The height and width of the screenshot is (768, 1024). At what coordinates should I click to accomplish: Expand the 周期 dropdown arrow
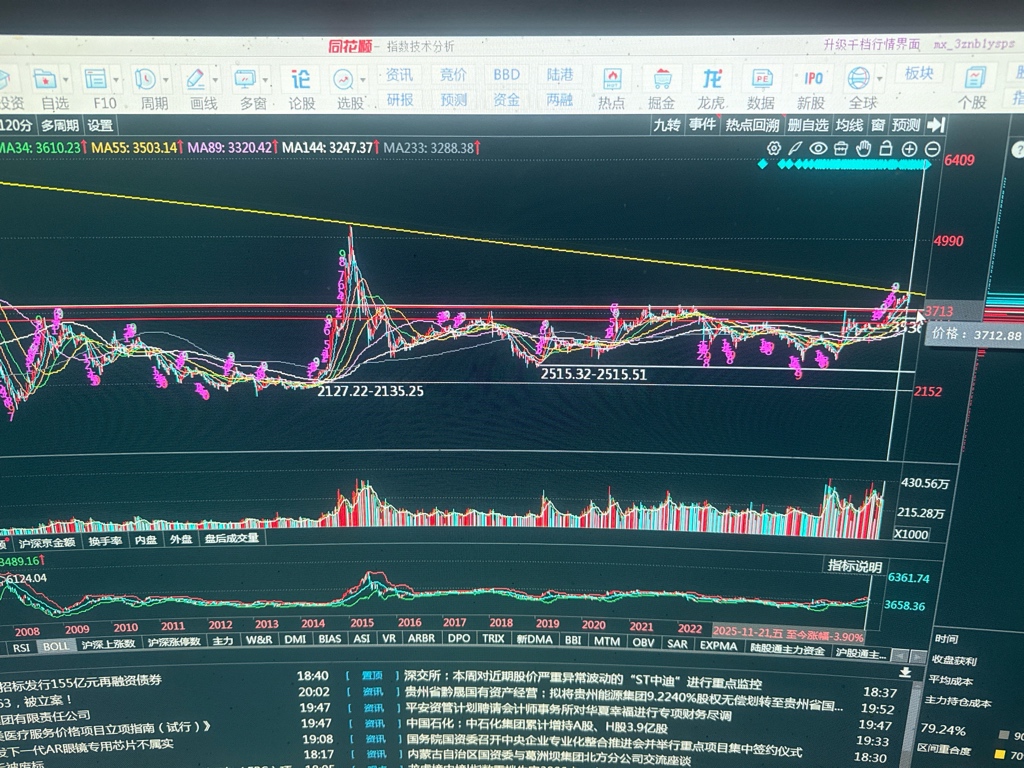pos(166,80)
